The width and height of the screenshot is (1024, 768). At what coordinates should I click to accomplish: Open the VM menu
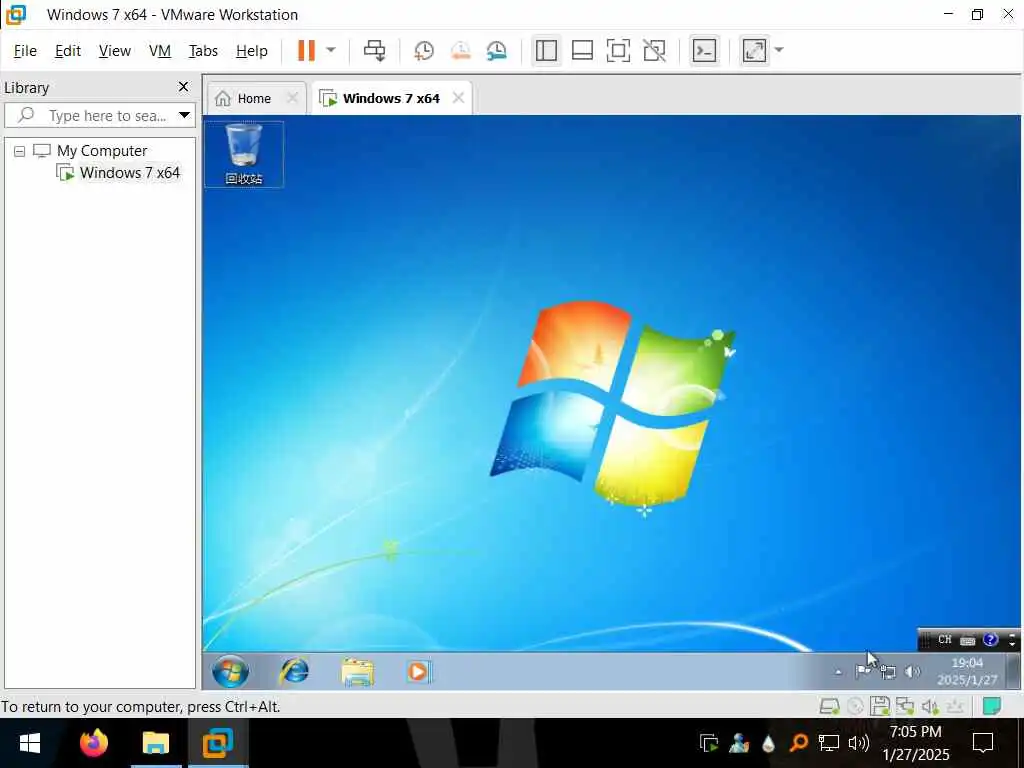[x=159, y=51]
